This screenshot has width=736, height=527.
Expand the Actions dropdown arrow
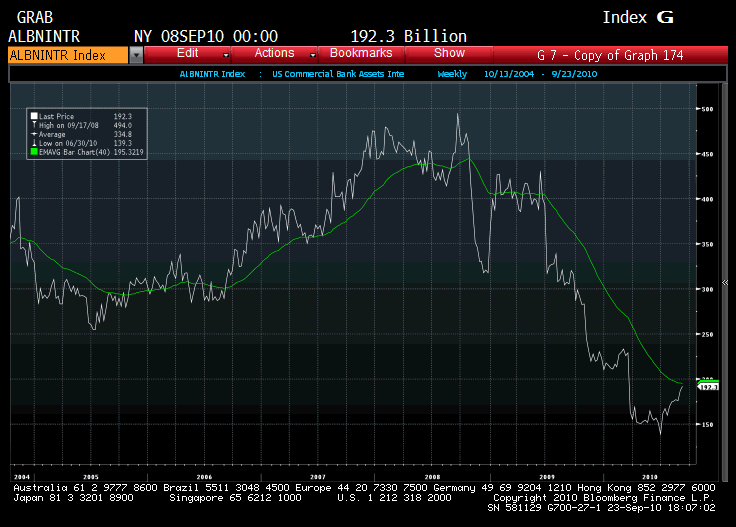[x=313, y=55]
